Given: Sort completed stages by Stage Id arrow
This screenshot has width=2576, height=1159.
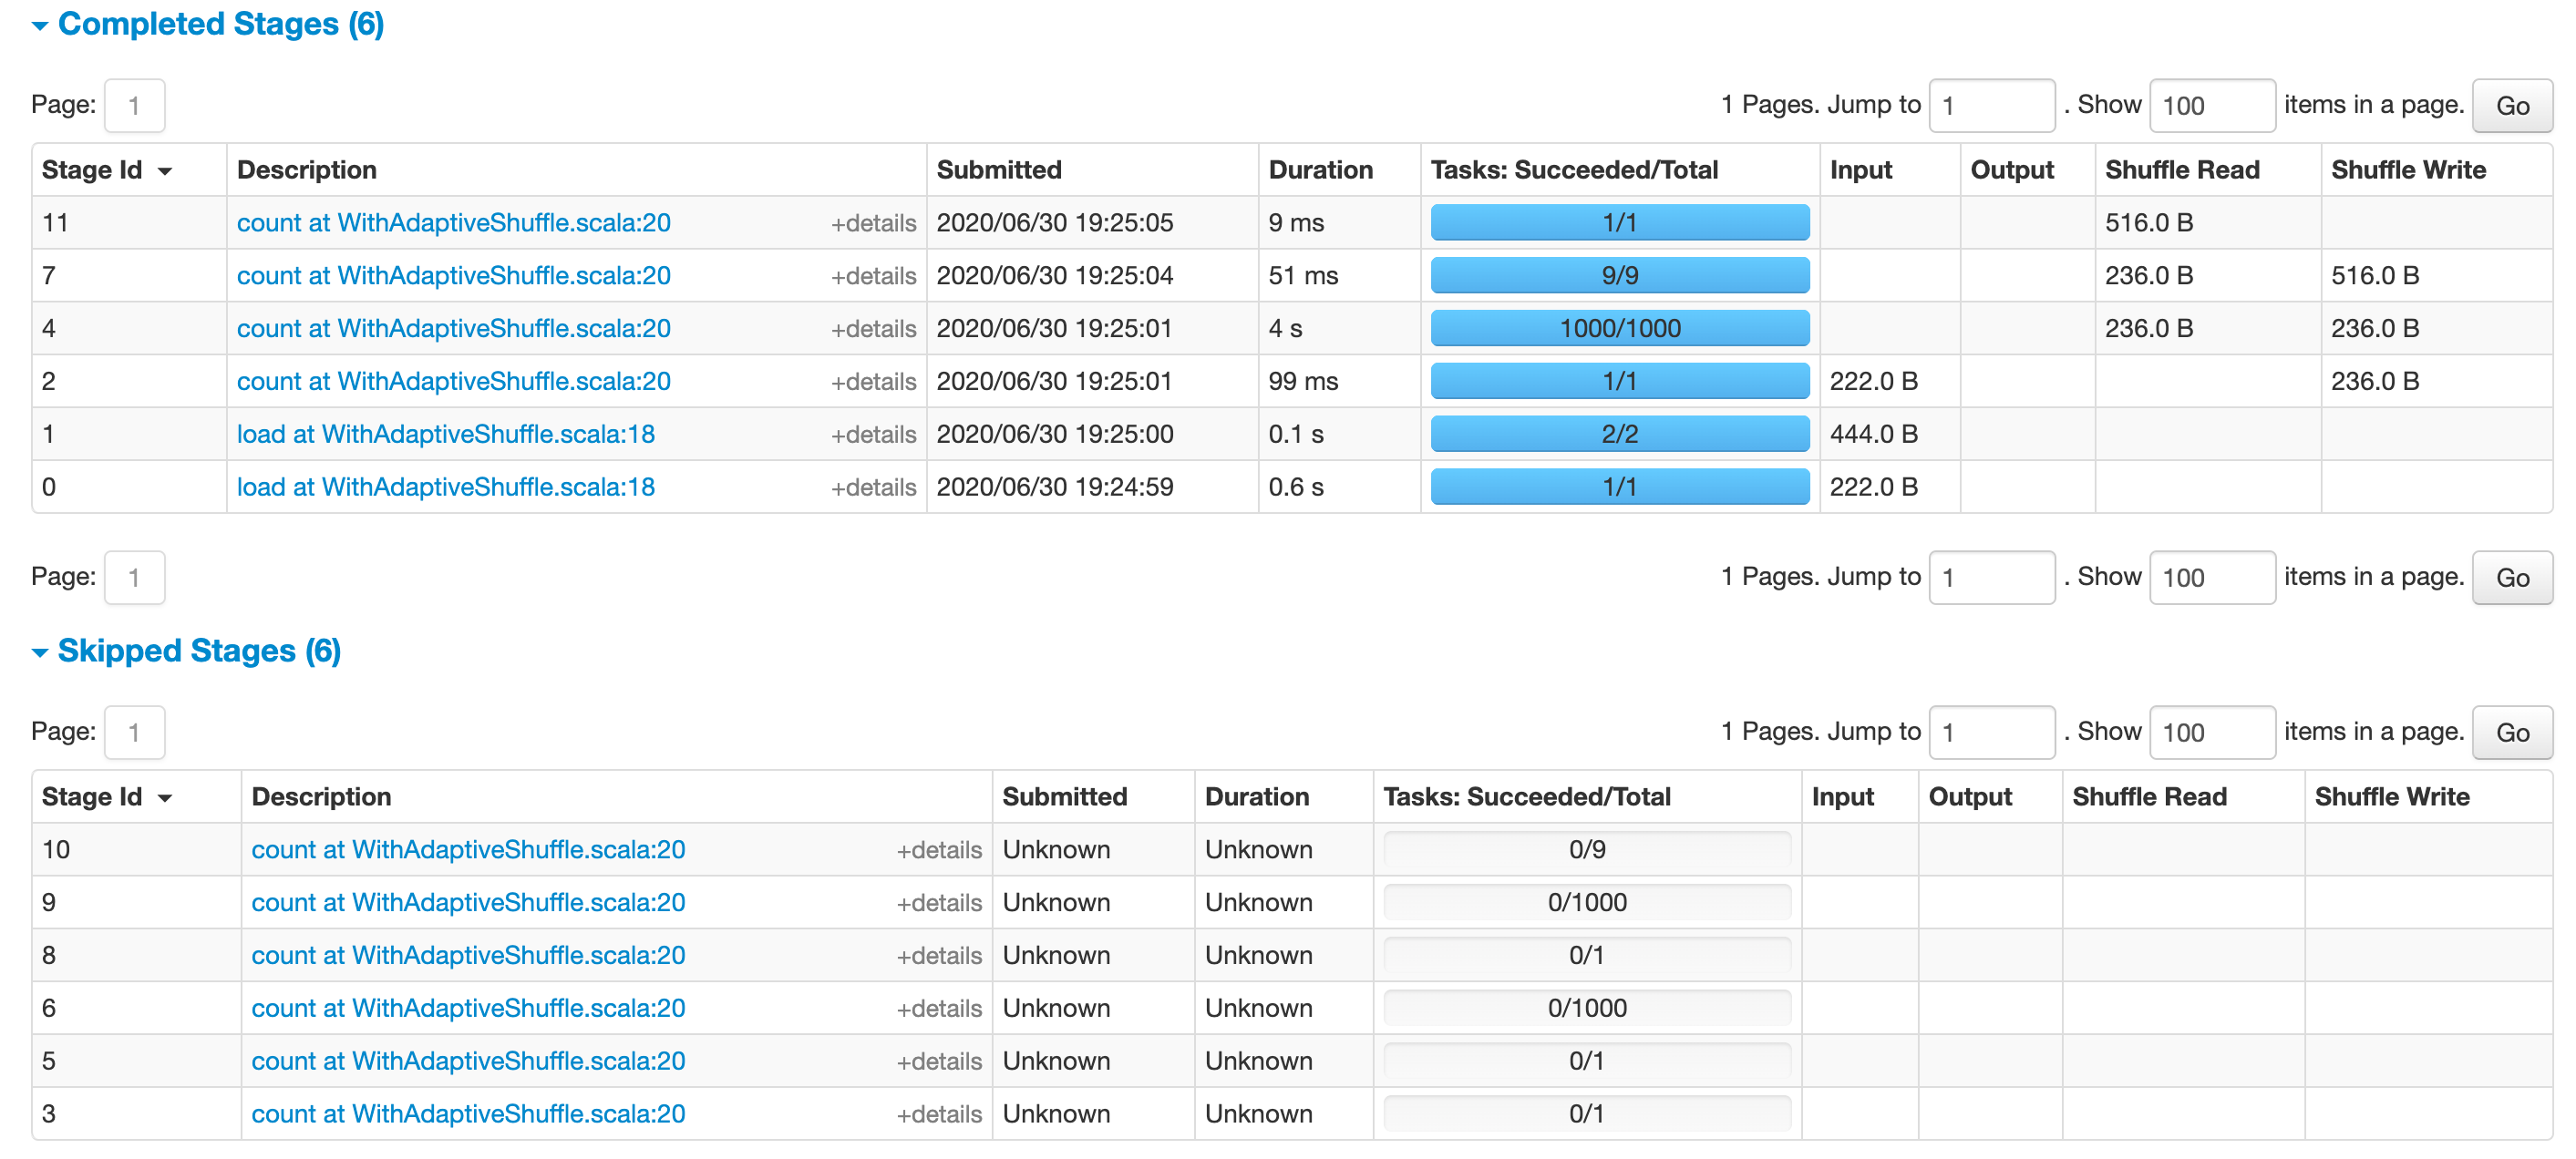Looking at the screenshot, I should pyautogui.click(x=165, y=171).
